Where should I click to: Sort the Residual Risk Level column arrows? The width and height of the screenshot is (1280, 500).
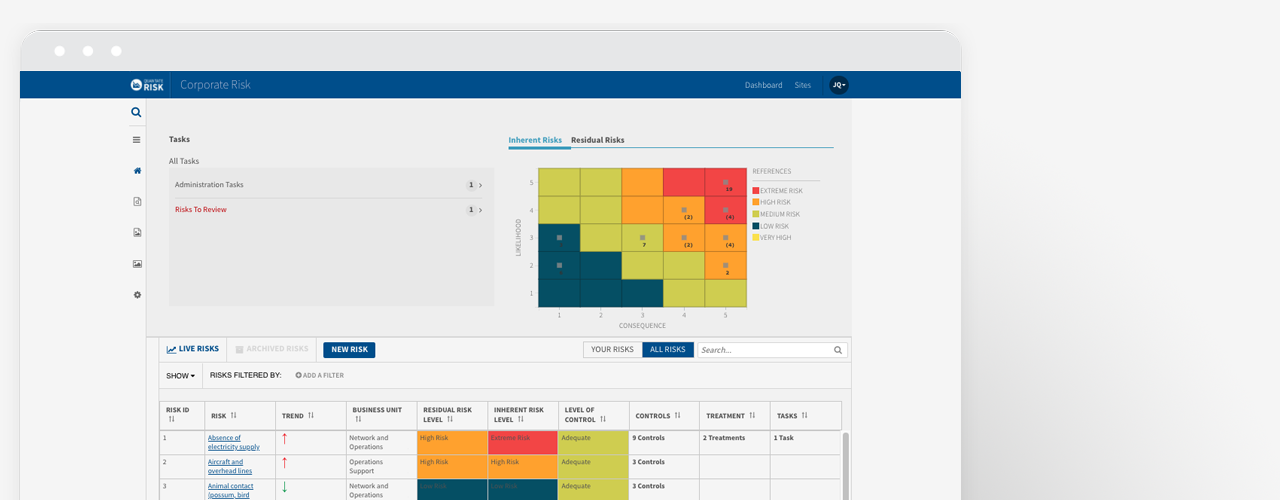tap(450, 420)
